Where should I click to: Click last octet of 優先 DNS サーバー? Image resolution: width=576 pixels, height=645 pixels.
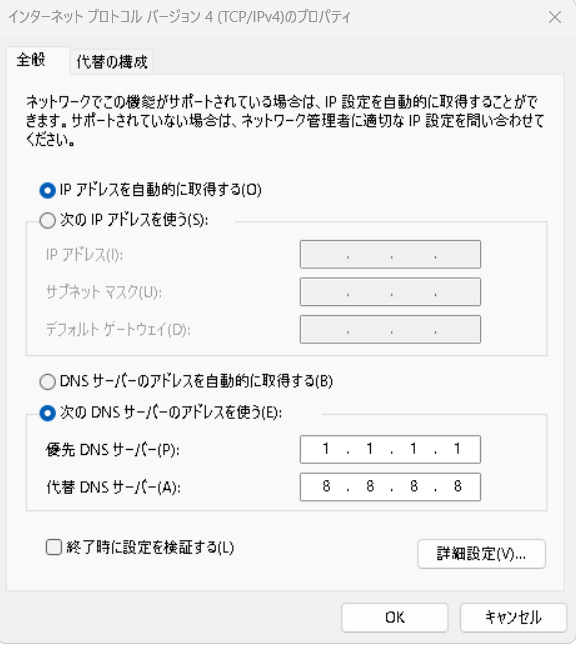click(x=457, y=449)
